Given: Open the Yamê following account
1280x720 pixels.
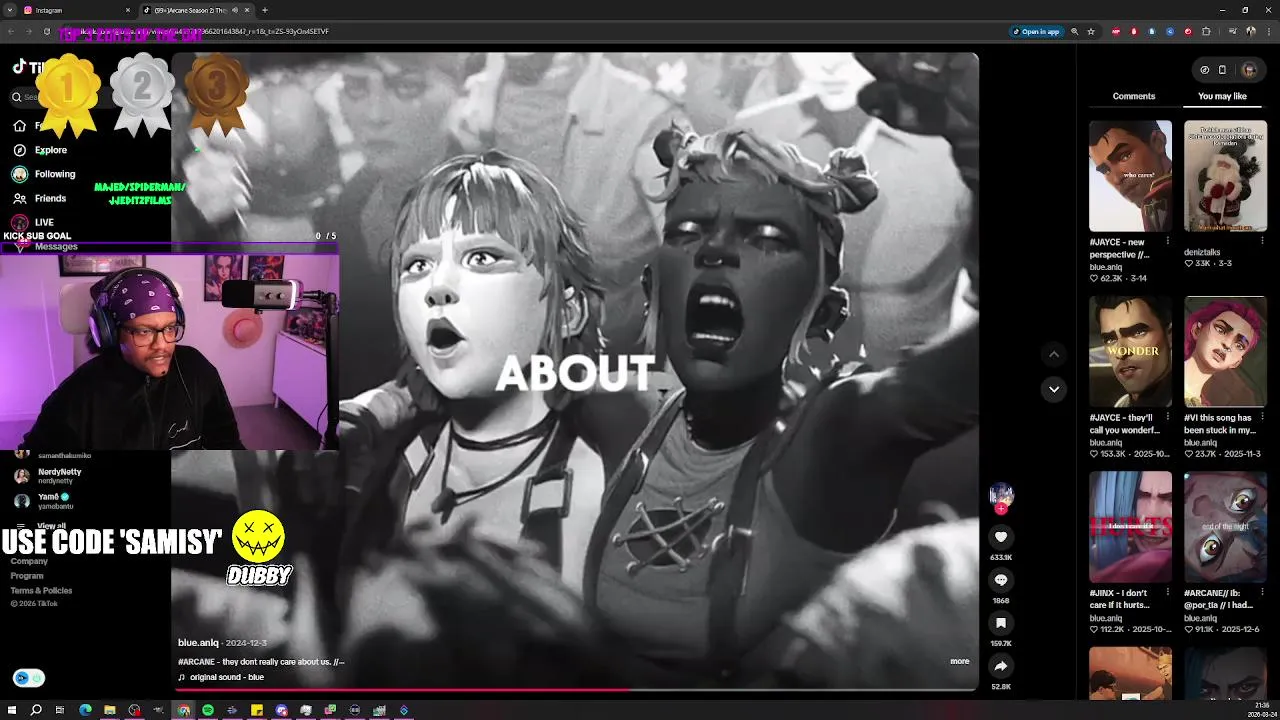Looking at the screenshot, I should [x=43, y=501].
